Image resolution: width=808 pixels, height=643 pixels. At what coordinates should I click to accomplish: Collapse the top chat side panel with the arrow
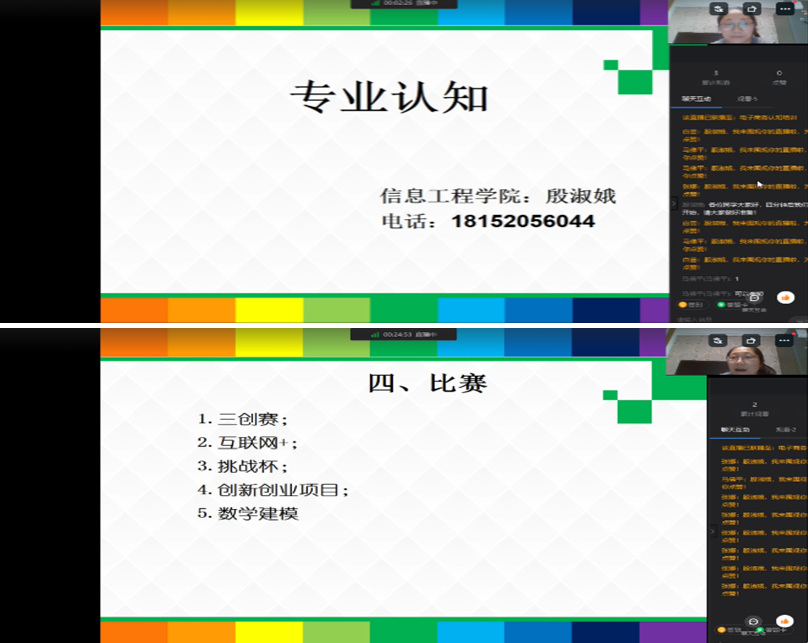pos(672,203)
